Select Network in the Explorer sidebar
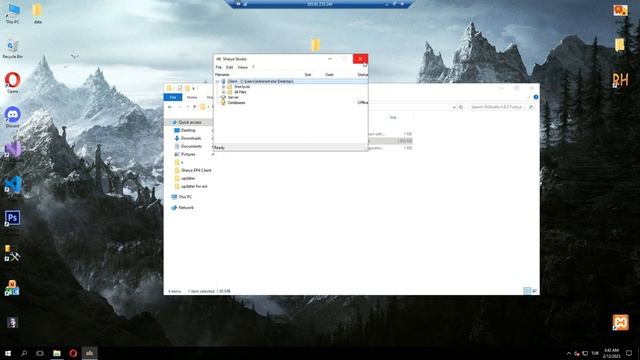 tap(186, 208)
